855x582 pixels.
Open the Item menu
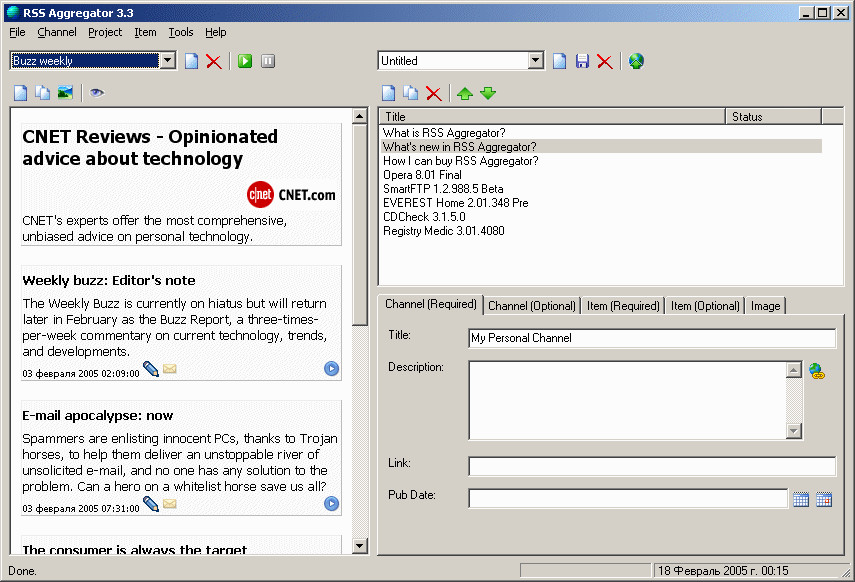[146, 32]
